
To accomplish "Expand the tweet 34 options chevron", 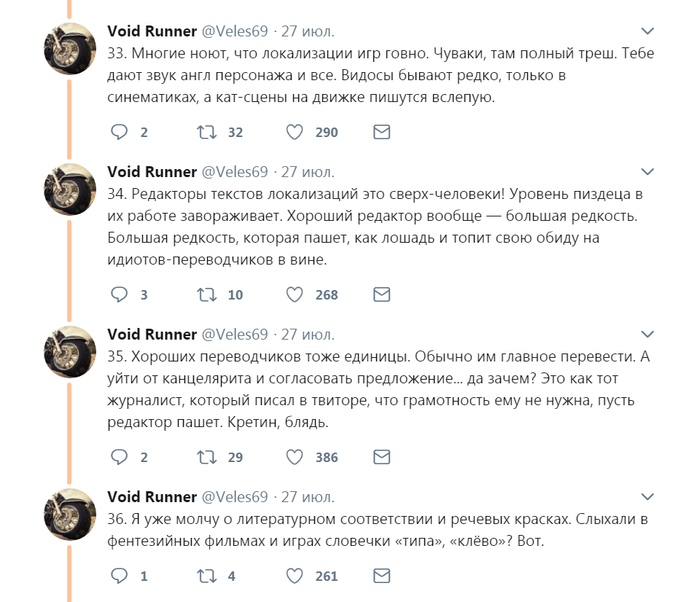I will [648, 172].
